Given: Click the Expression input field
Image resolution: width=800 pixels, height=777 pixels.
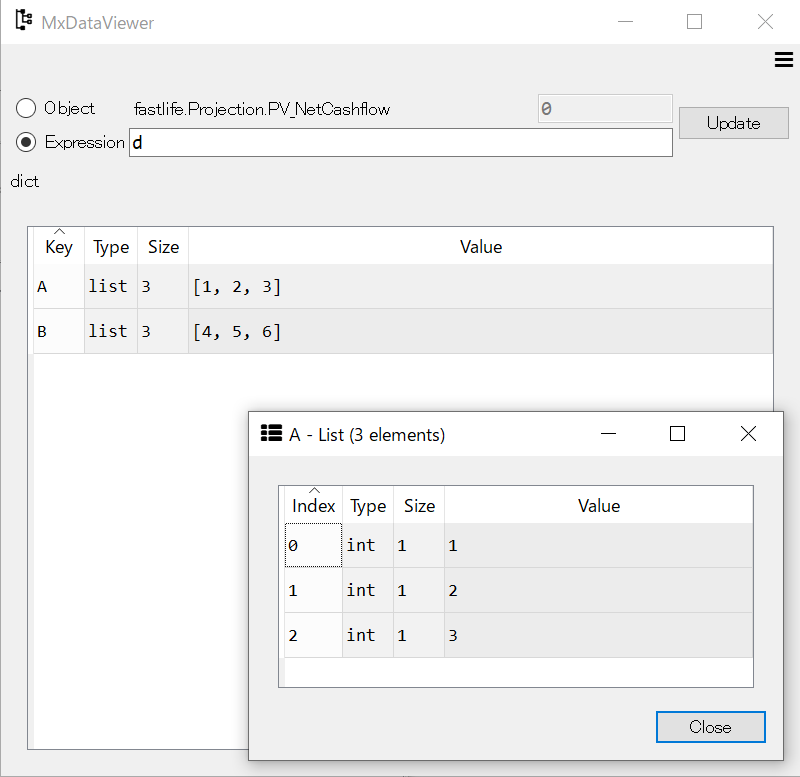Looking at the screenshot, I should (x=400, y=143).
